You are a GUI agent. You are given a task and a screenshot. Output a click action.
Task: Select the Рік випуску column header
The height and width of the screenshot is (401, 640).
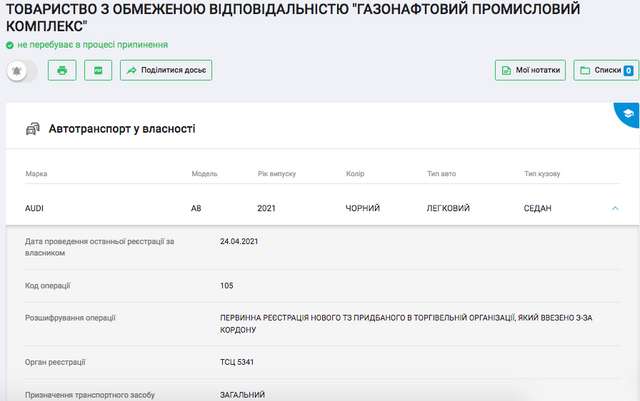tap(277, 174)
